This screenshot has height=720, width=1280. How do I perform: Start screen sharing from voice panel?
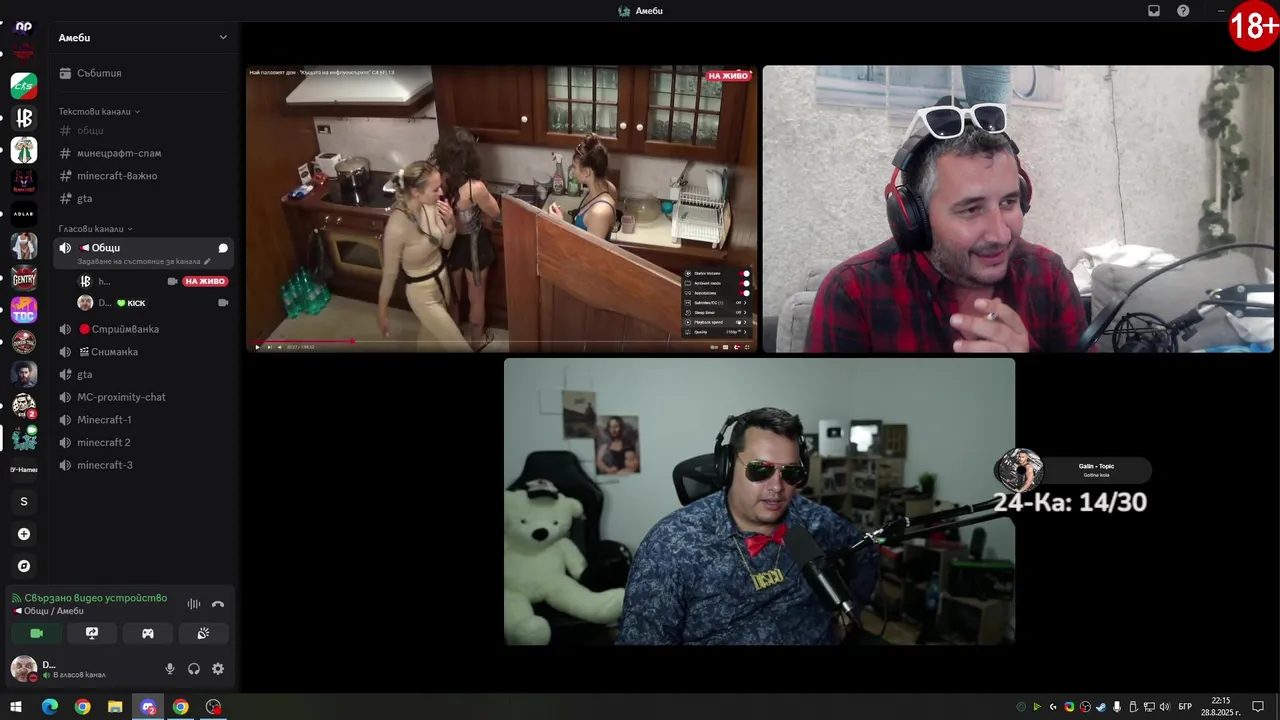(x=92, y=633)
